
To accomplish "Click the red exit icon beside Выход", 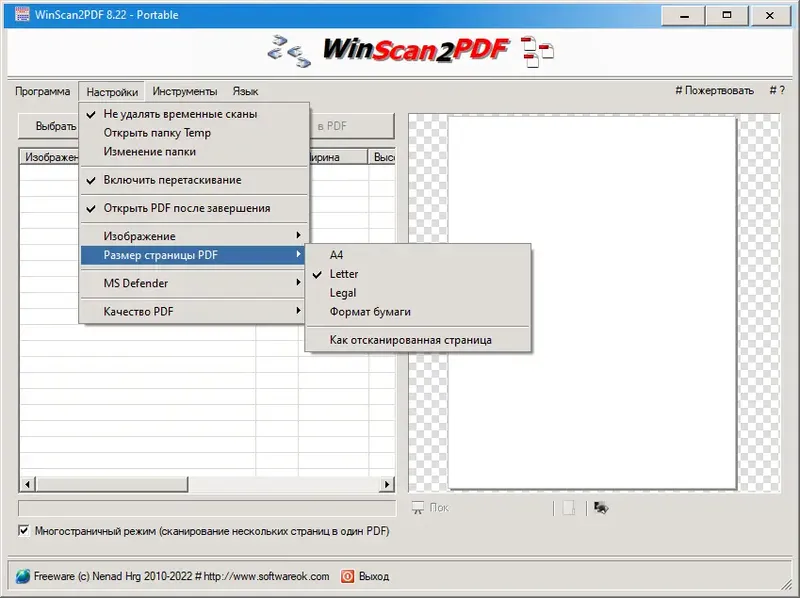I will (x=347, y=576).
